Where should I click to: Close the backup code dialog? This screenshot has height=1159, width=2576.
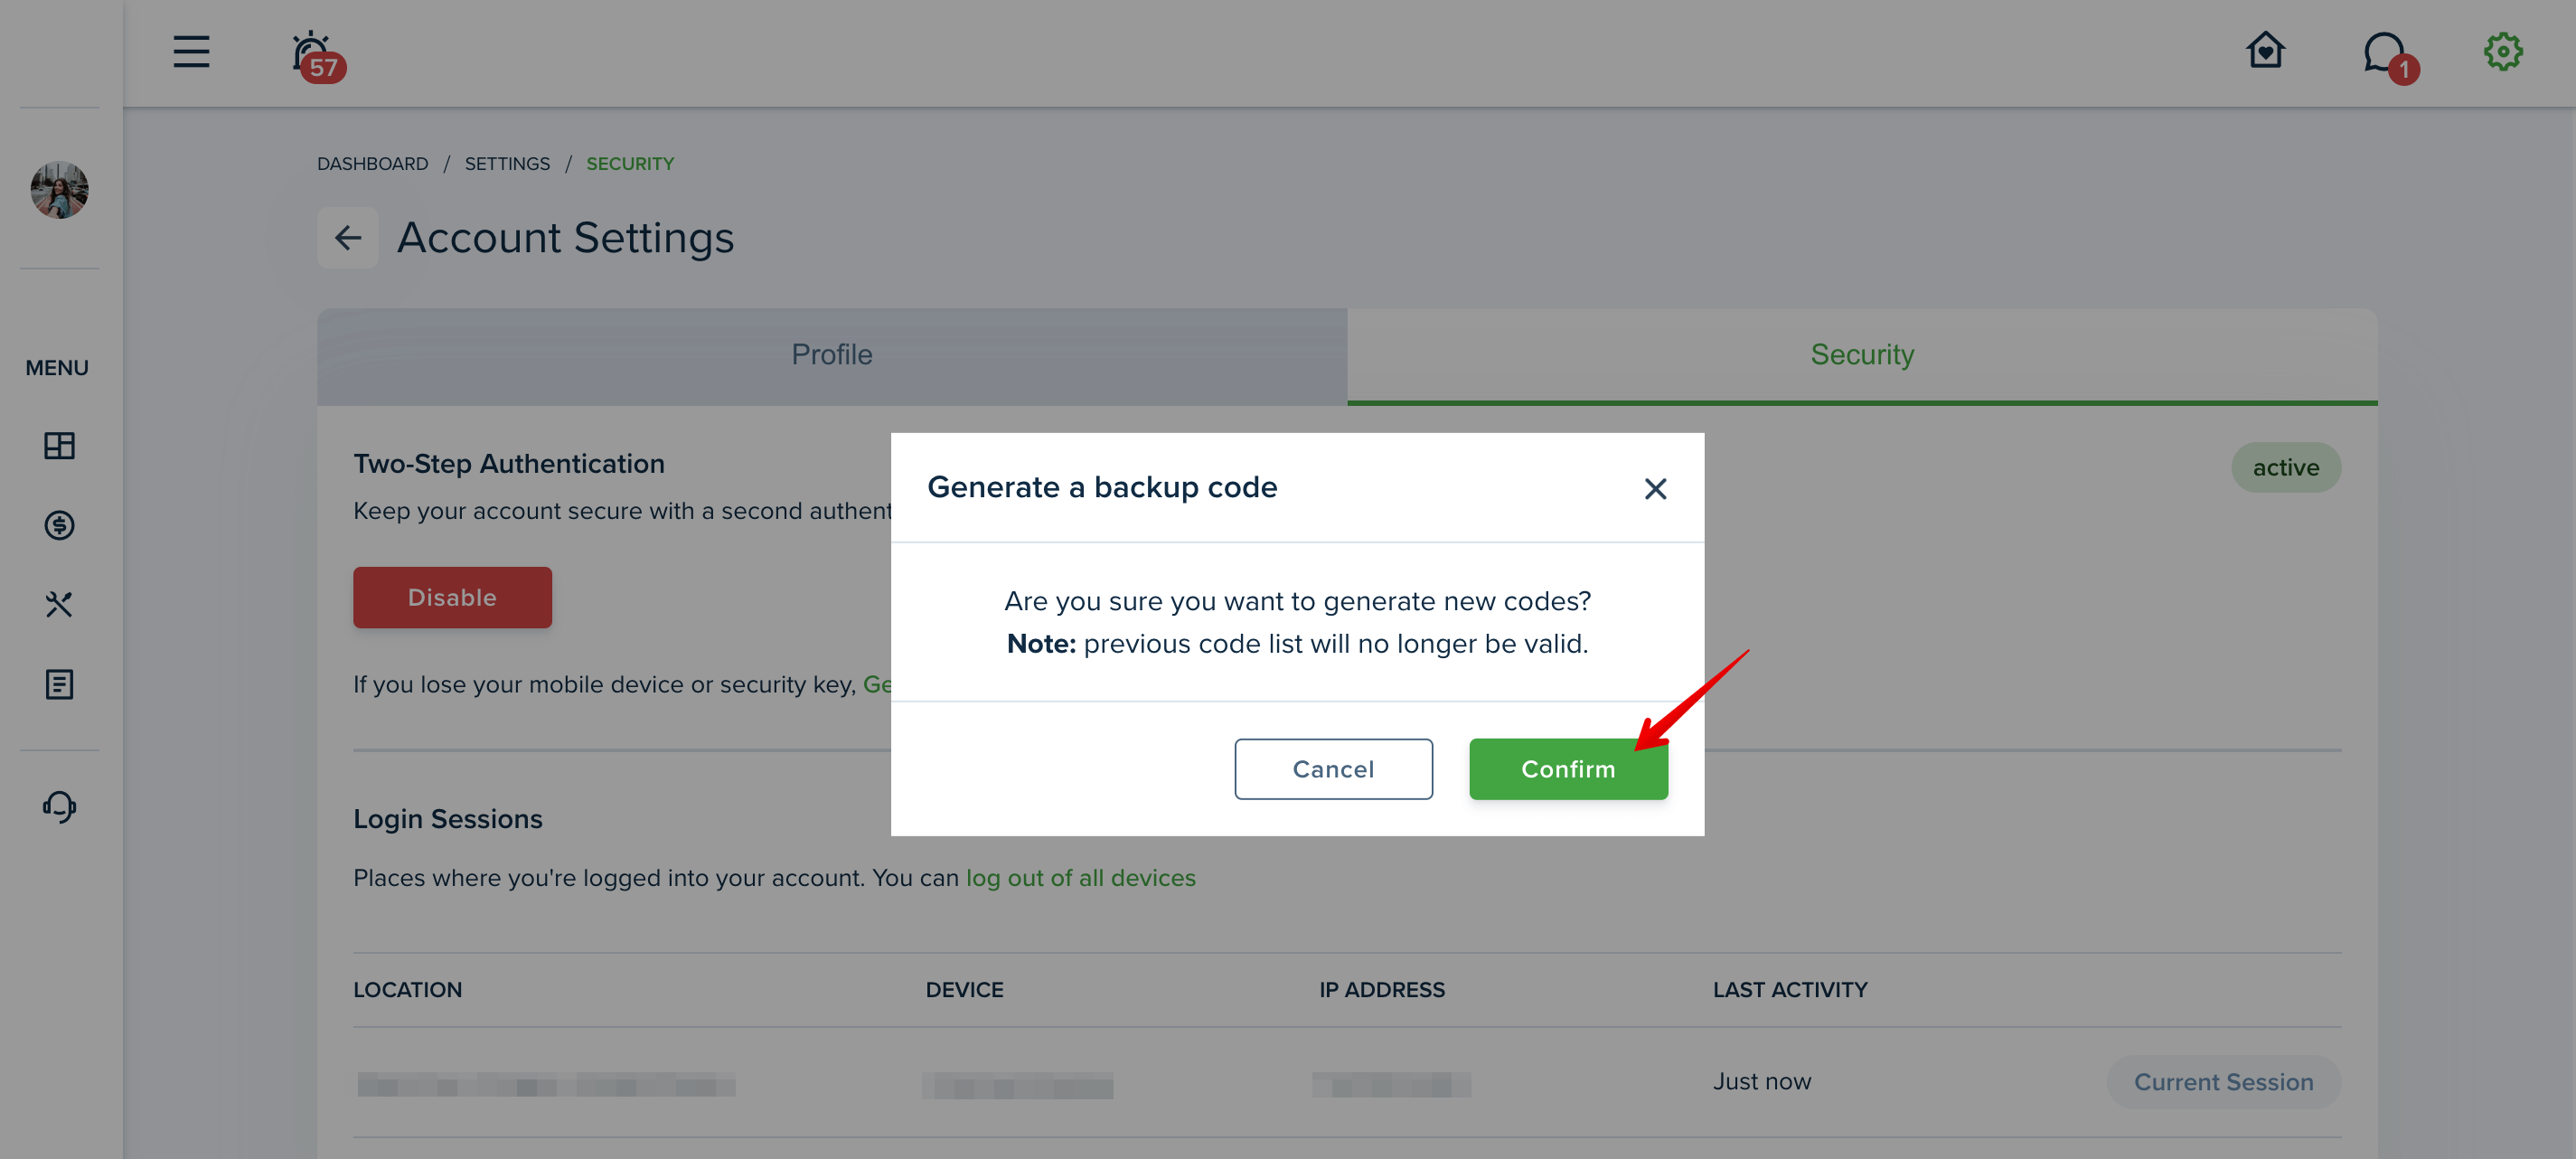pos(1654,488)
